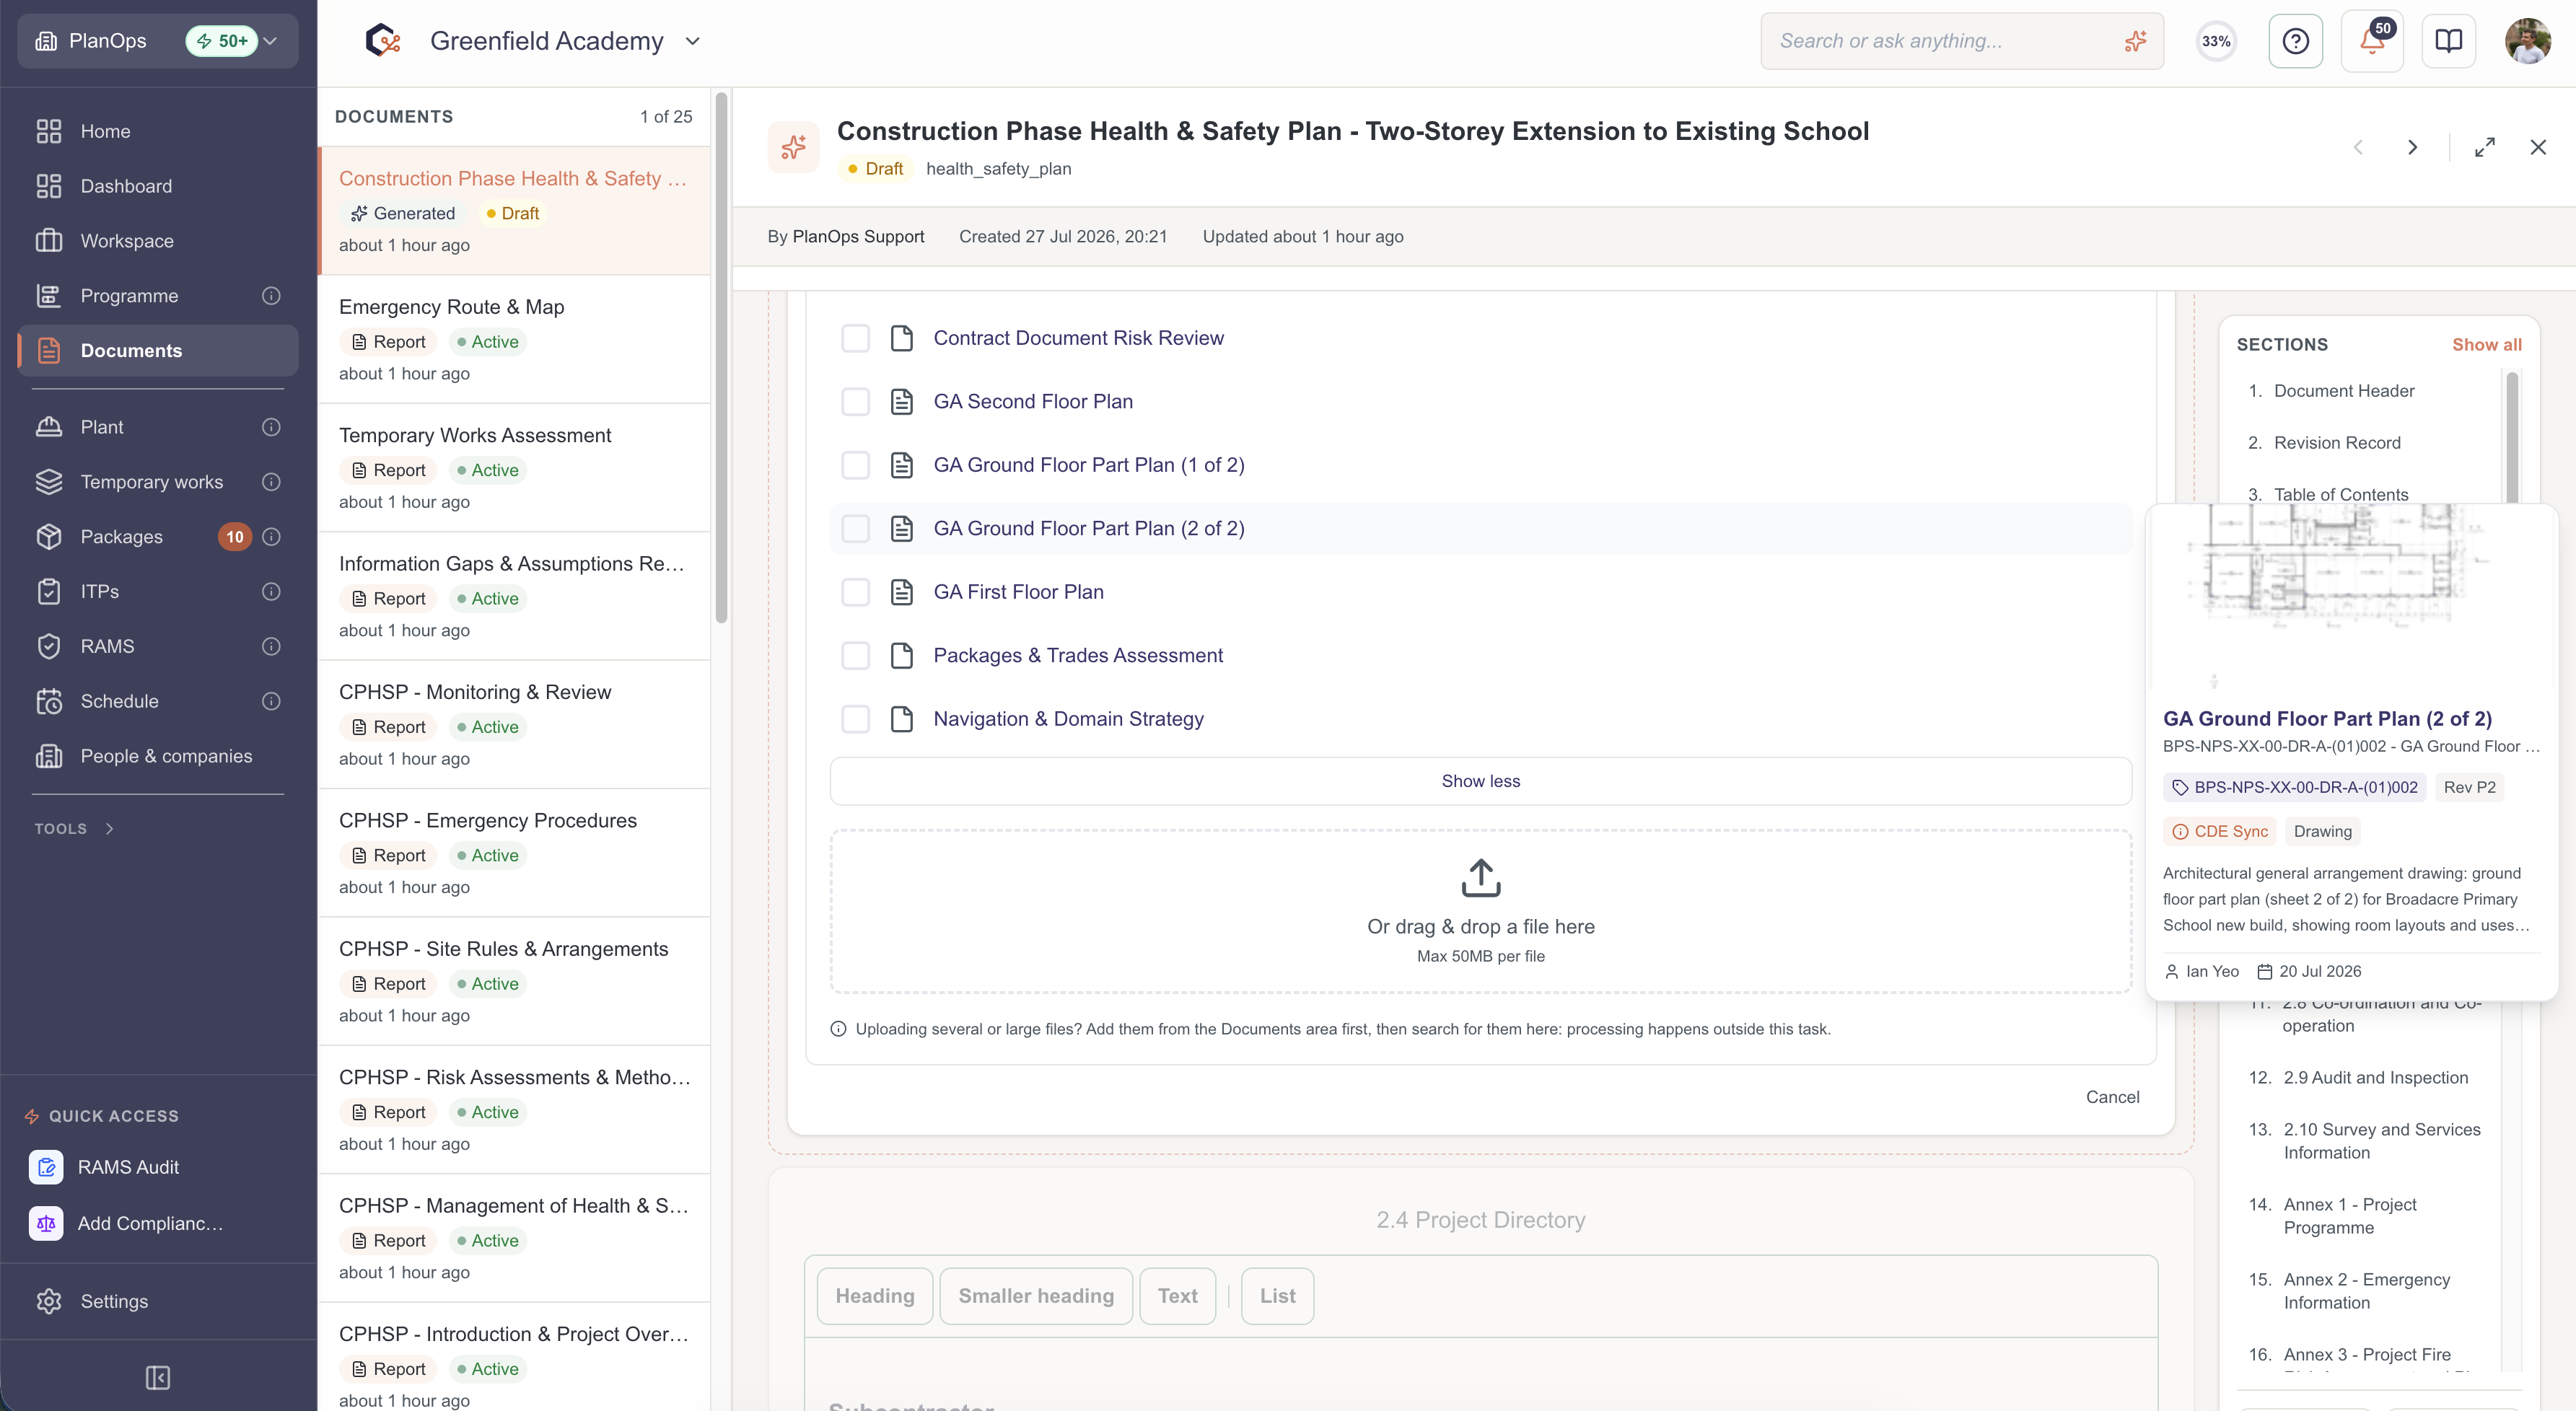Click the AI sparkle icon in search

[x=2135, y=41]
